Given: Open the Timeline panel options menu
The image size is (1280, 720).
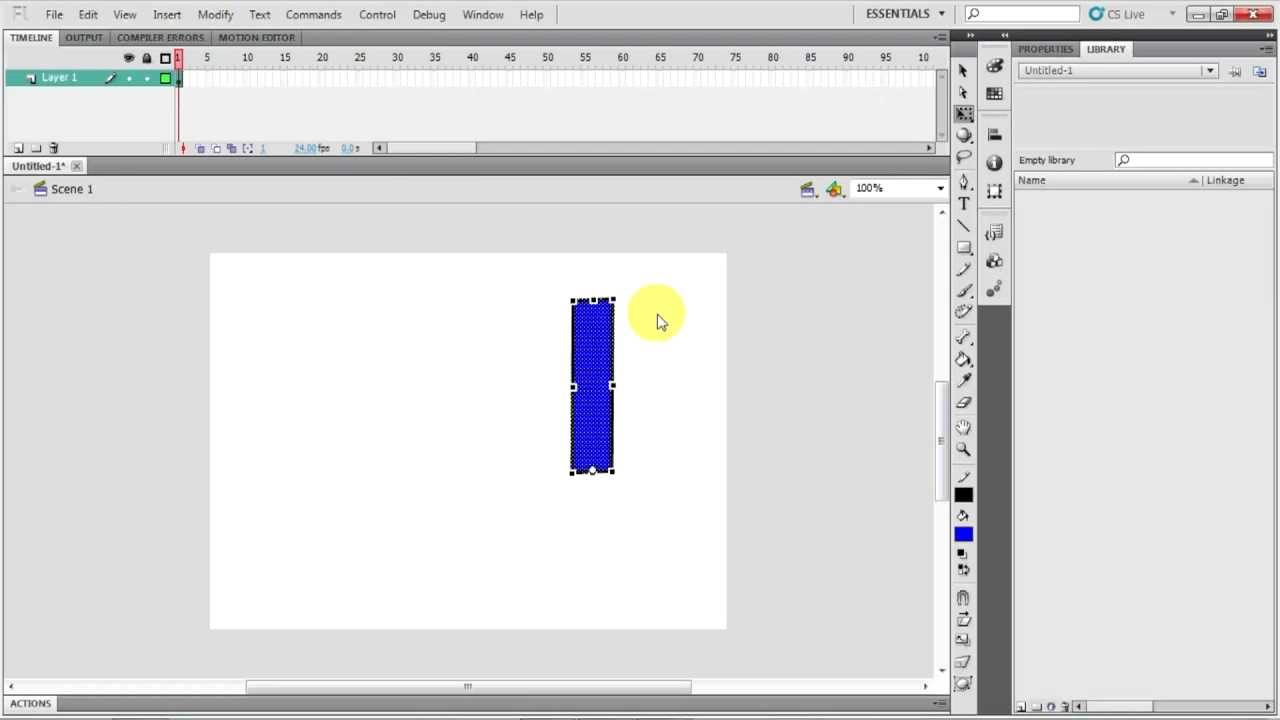Looking at the screenshot, I should pos(941,37).
